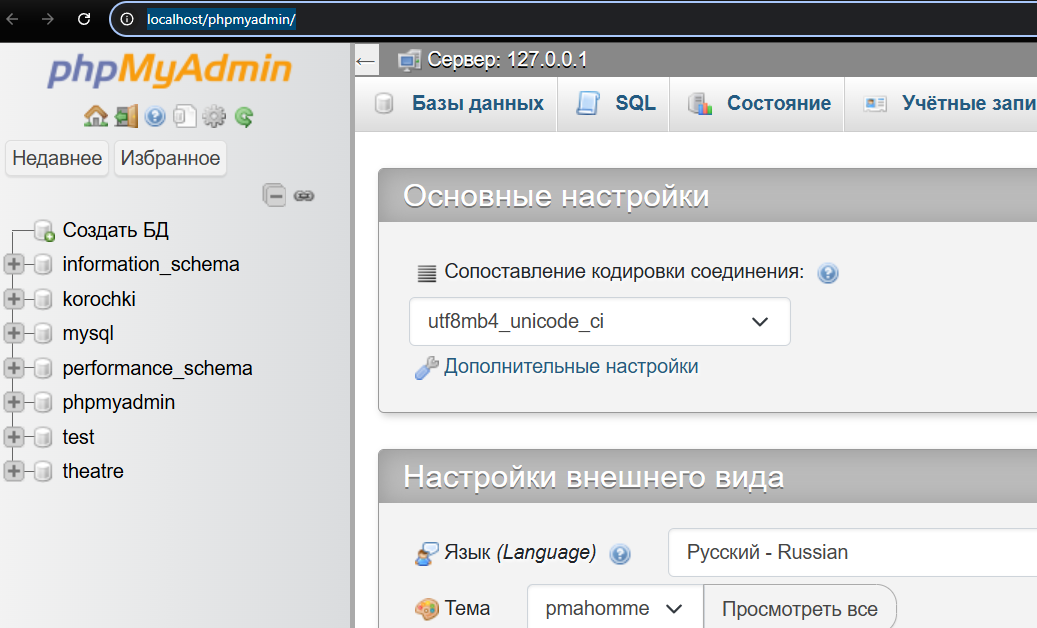
Task: Select the mysql database in tree
Action: point(88,334)
